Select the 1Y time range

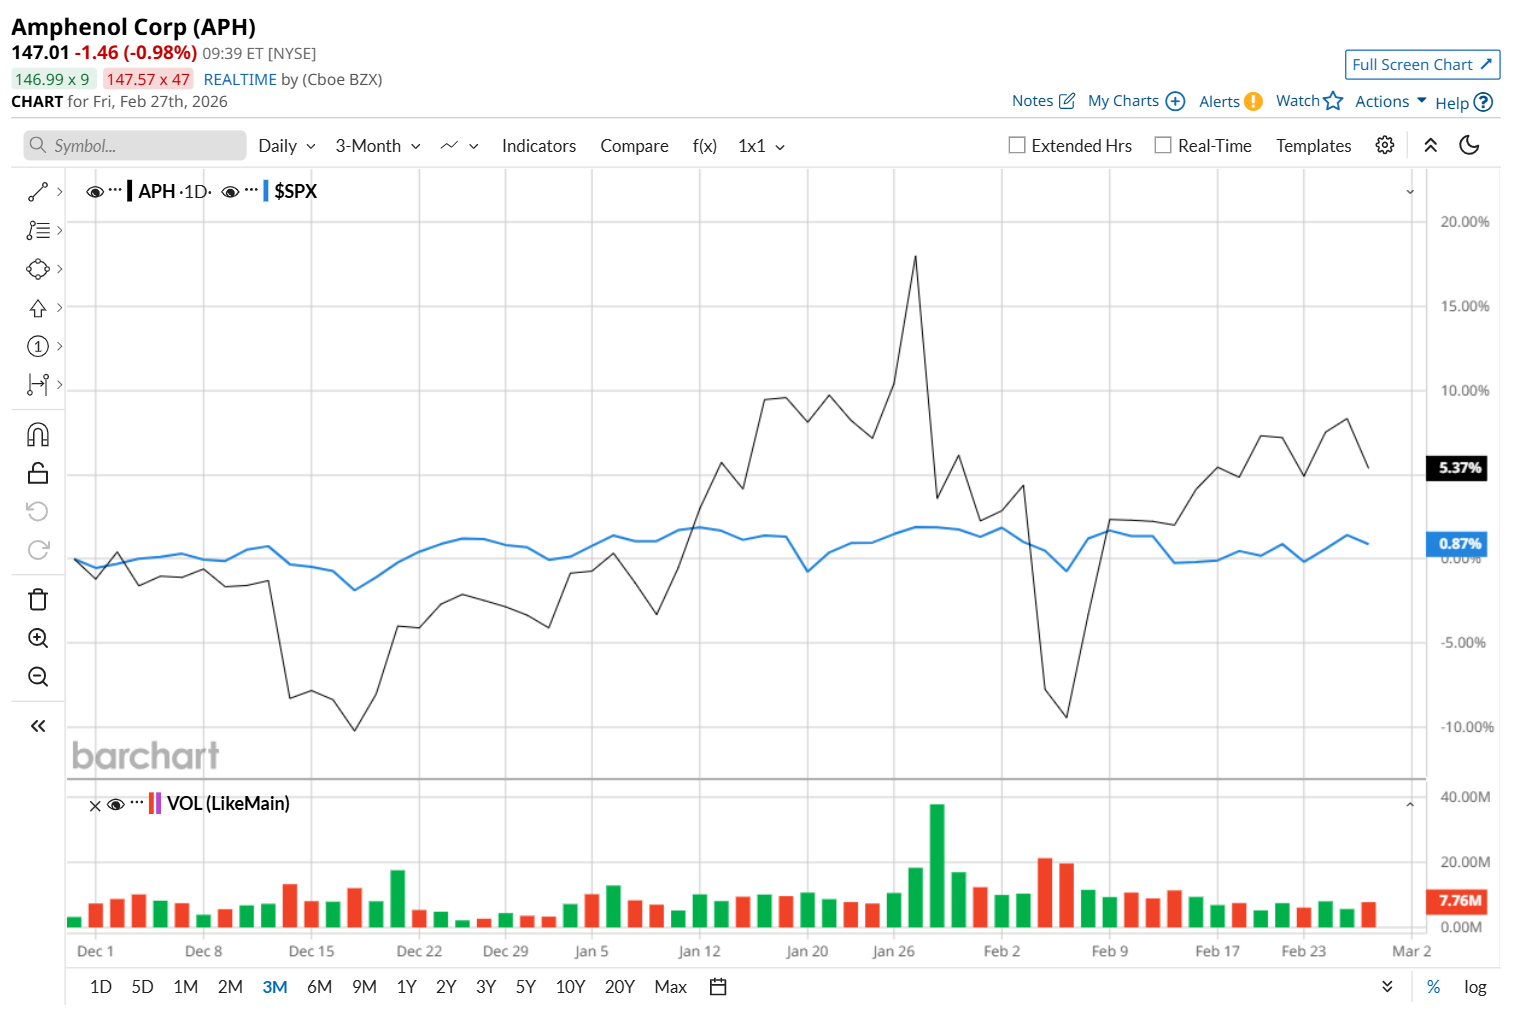click(406, 987)
